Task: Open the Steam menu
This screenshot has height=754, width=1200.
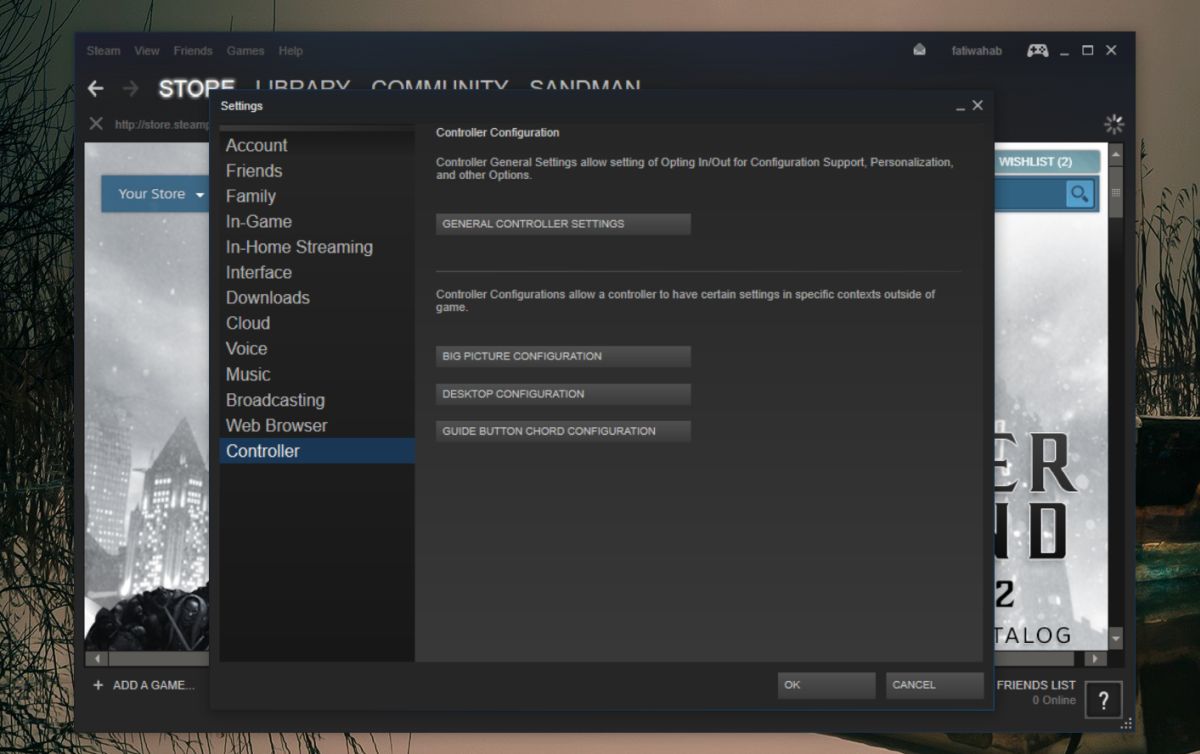Action: tap(103, 51)
